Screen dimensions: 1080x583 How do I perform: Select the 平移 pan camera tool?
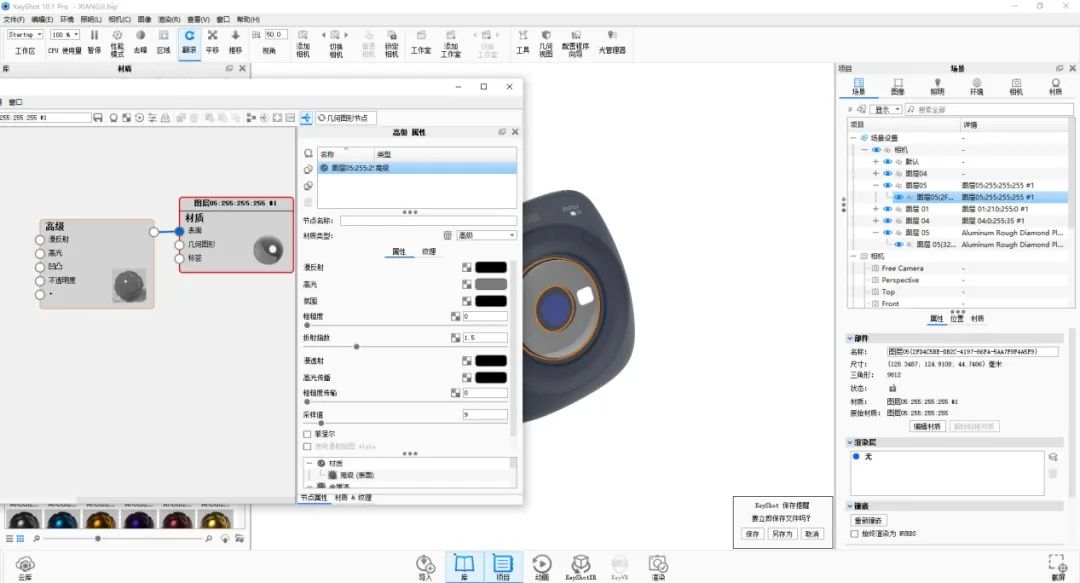(x=212, y=41)
